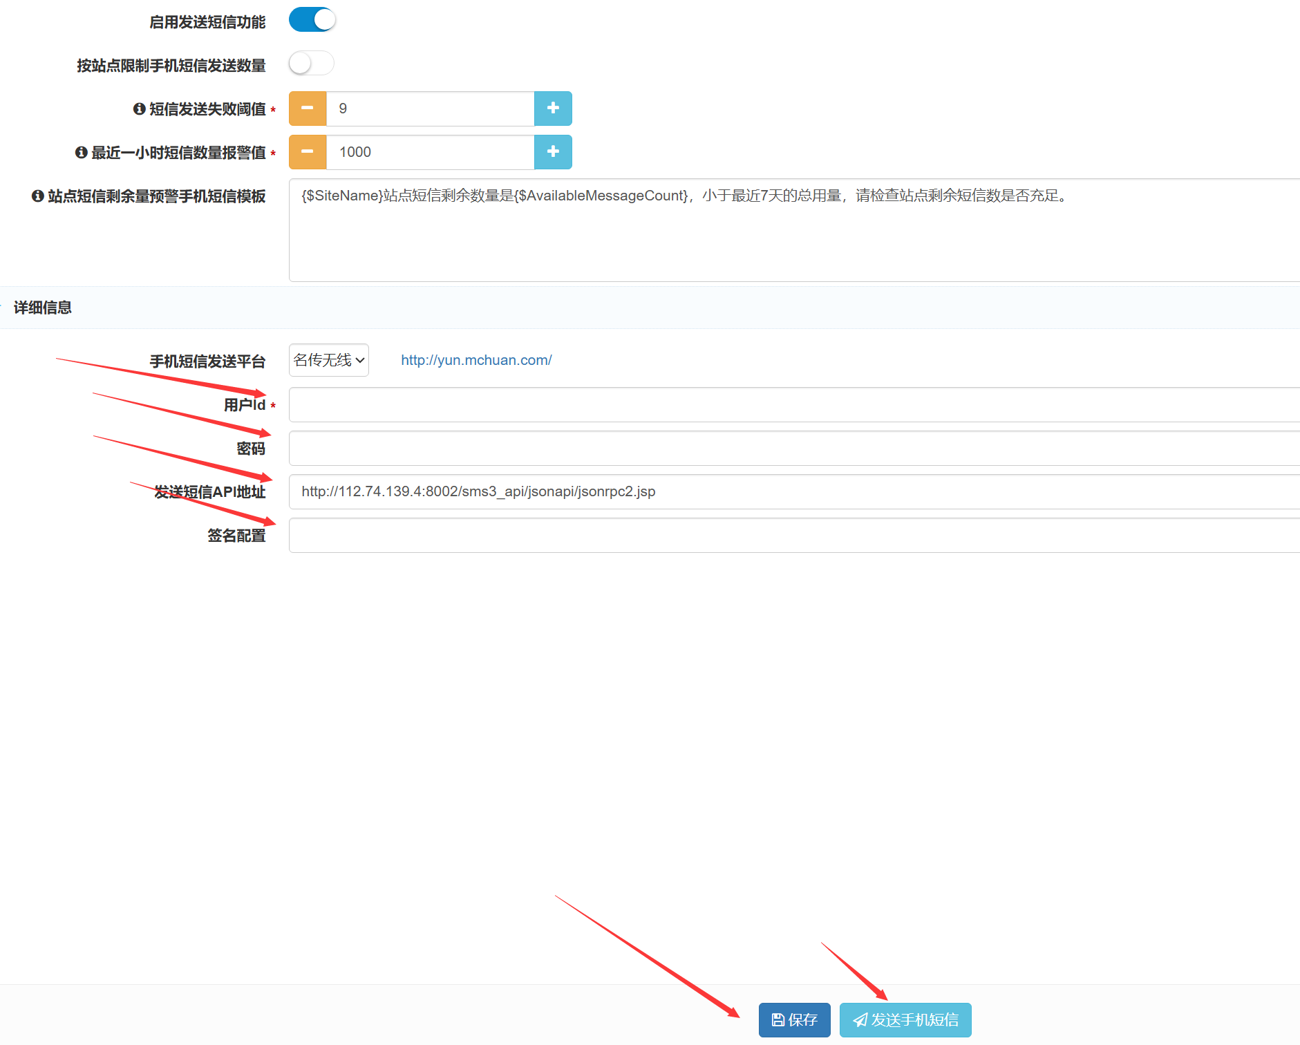The height and width of the screenshot is (1045, 1300).
Task: Click info icon beside 短信发送失败阈值 label
Action: click(x=139, y=109)
